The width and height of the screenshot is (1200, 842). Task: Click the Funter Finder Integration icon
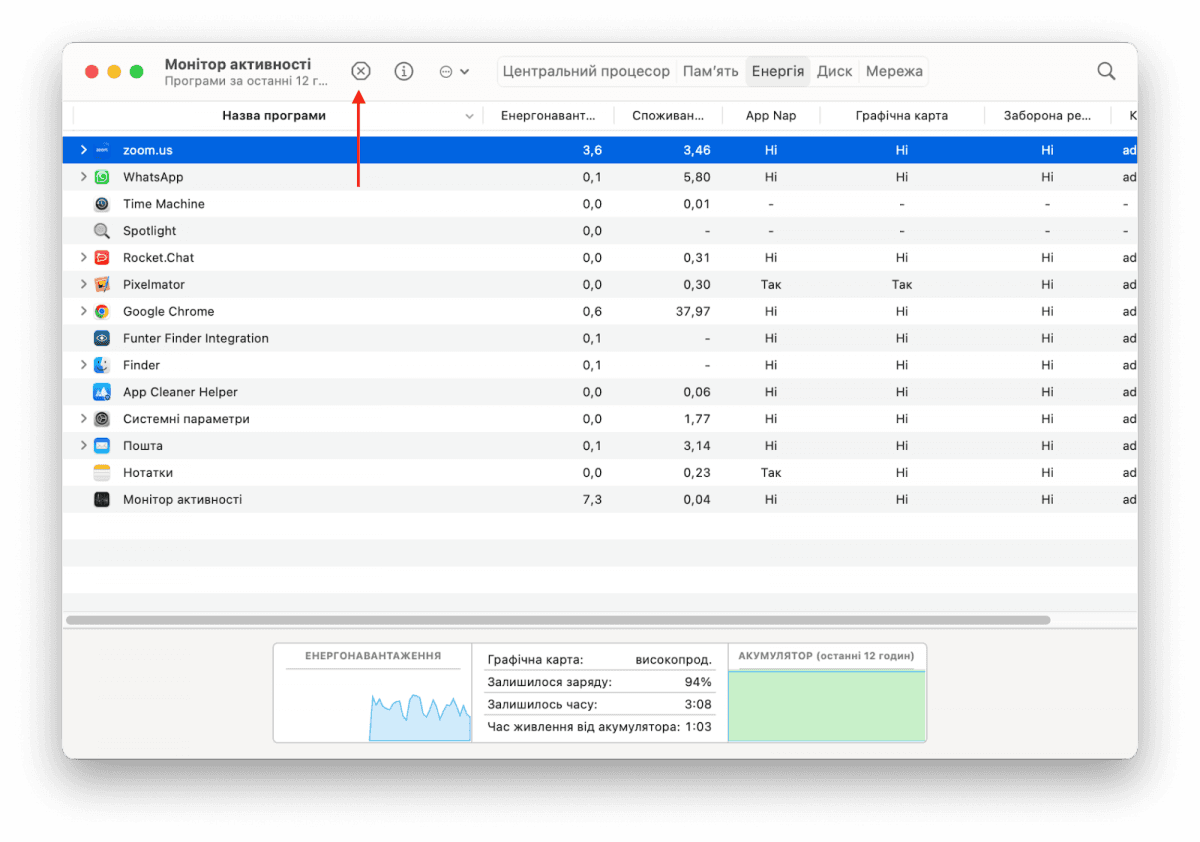[102, 339]
